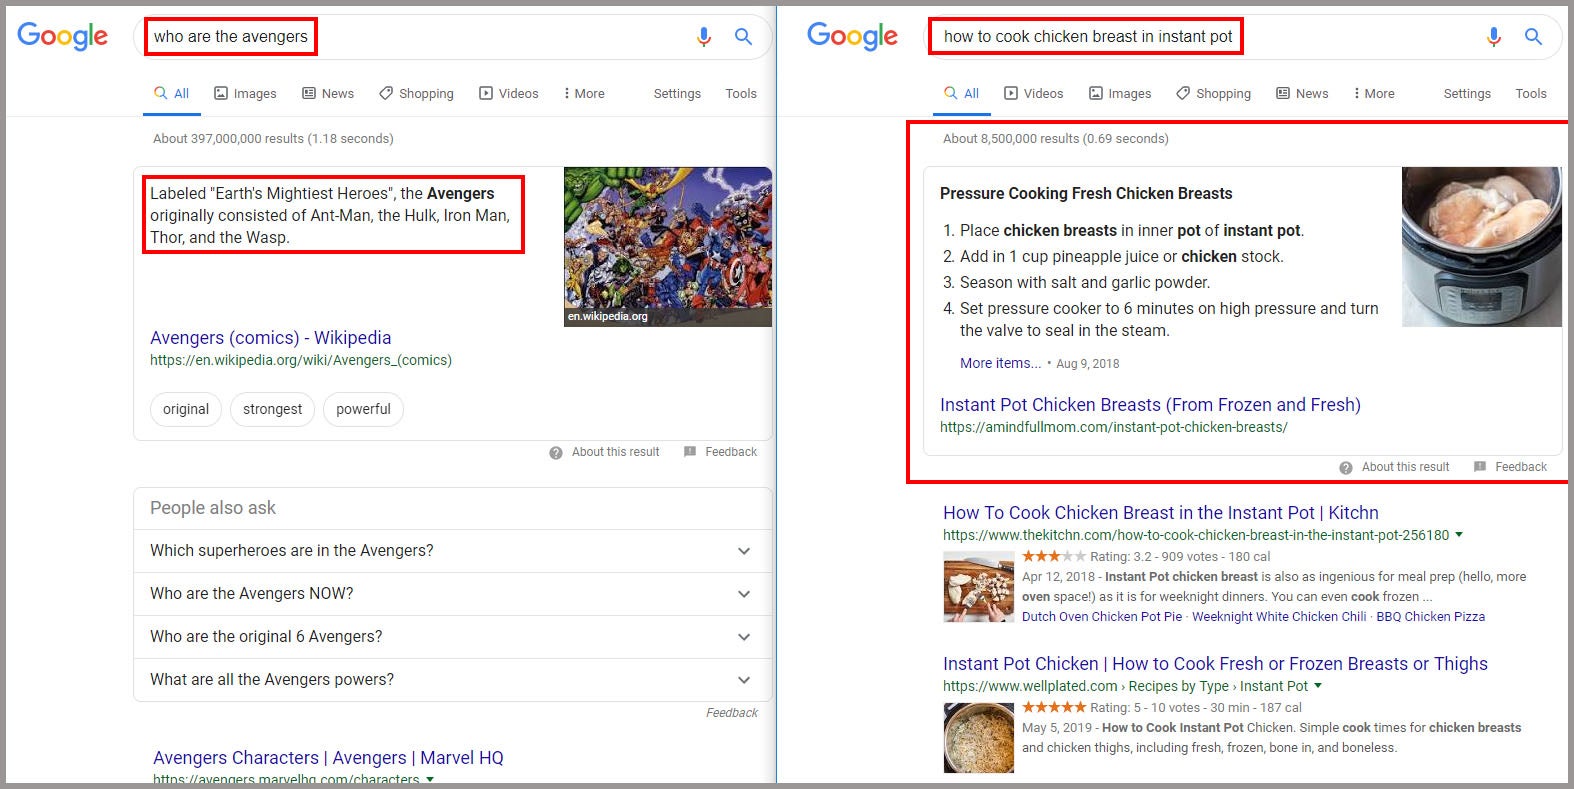Image resolution: width=1574 pixels, height=789 pixels.
Task: Open Kitchn result cutting board thumbnail
Action: click(979, 587)
